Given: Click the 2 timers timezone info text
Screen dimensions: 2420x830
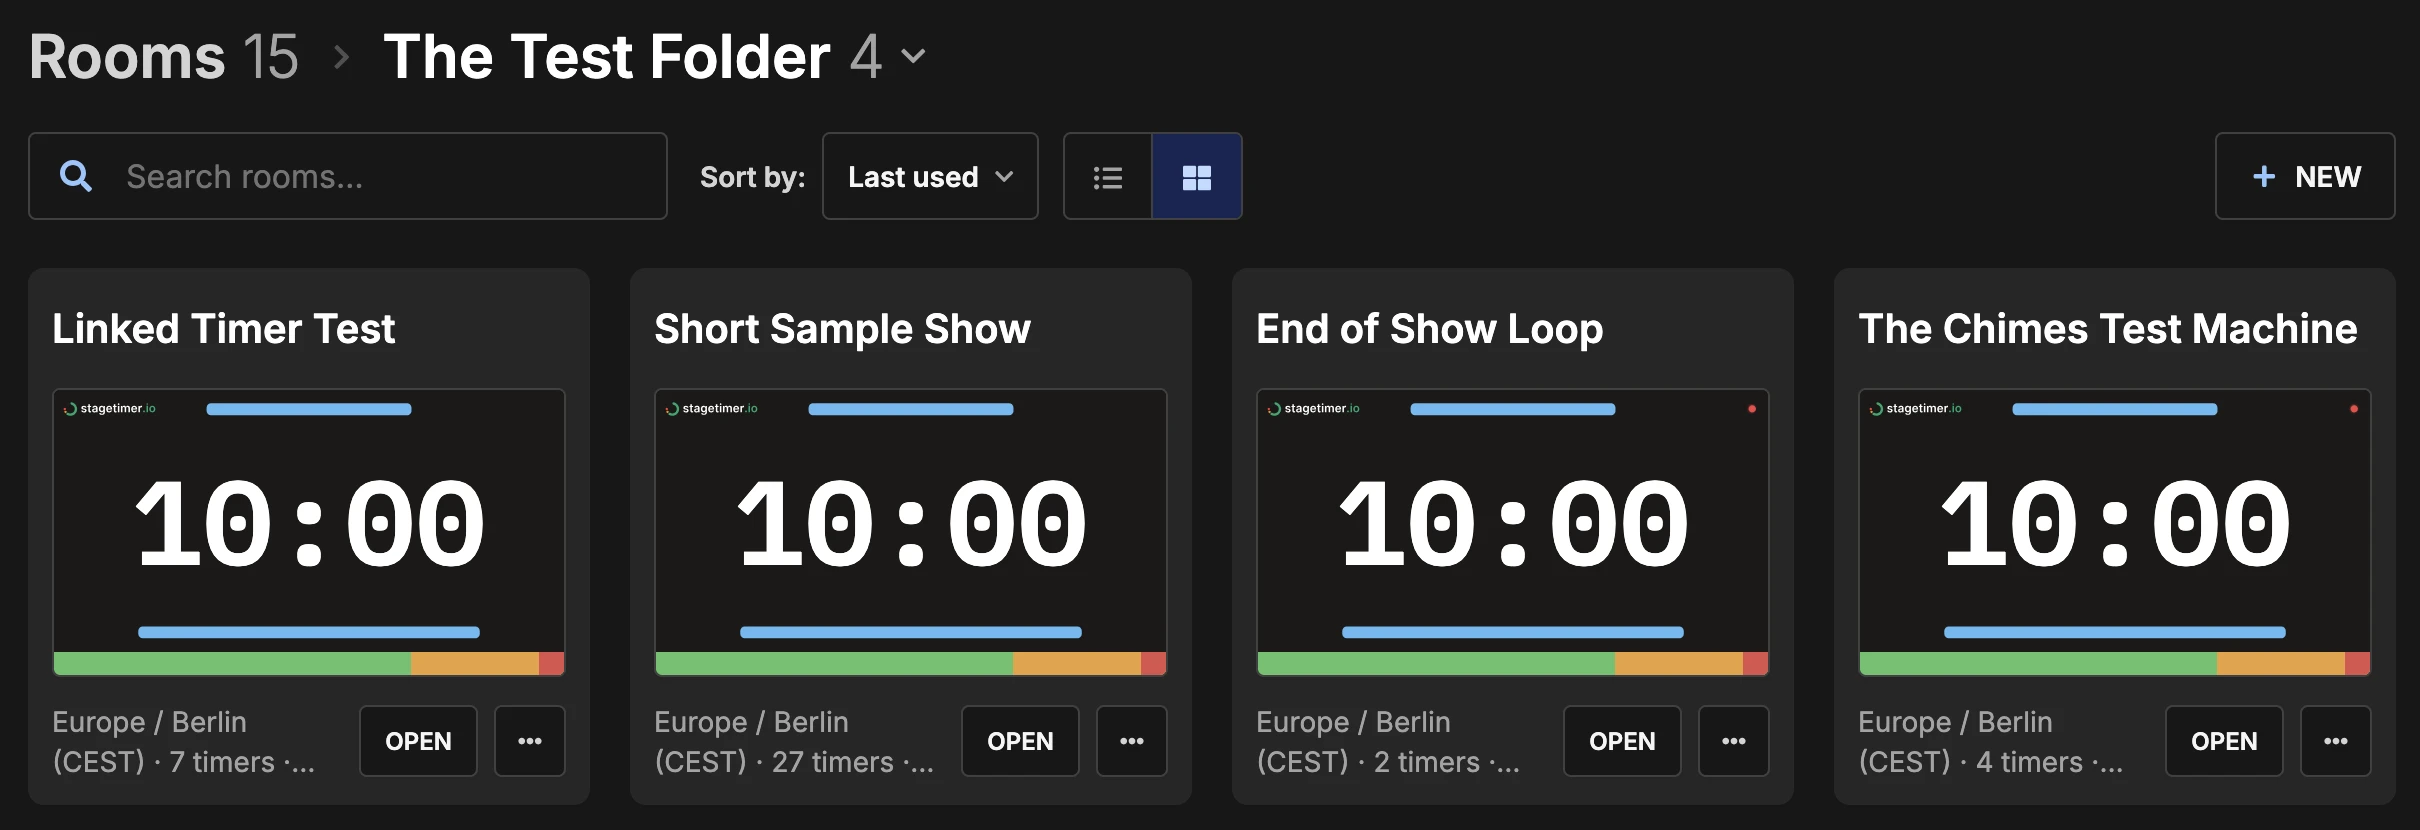Looking at the screenshot, I should click(1388, 742).
